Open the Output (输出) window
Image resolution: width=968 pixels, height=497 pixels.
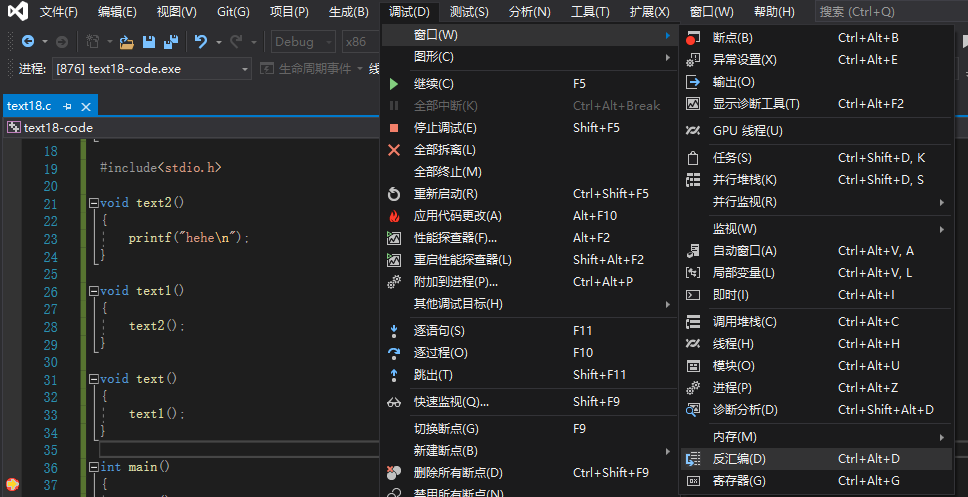[x=816, y=82]
